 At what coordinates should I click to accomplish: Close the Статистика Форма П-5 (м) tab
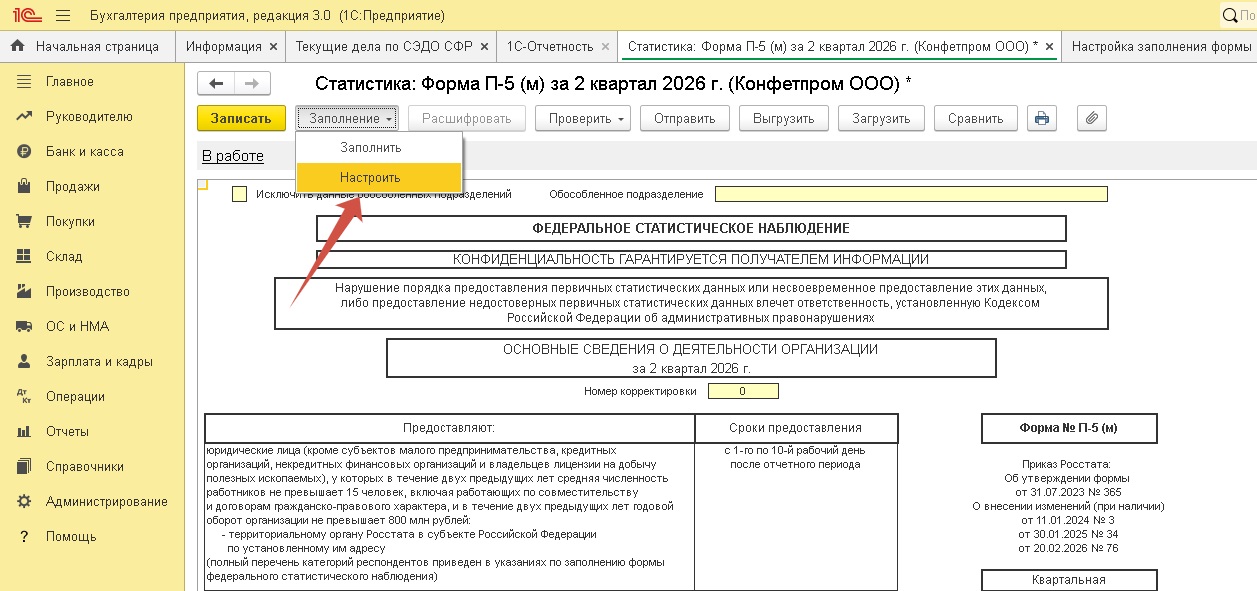tap(1049, 46)
